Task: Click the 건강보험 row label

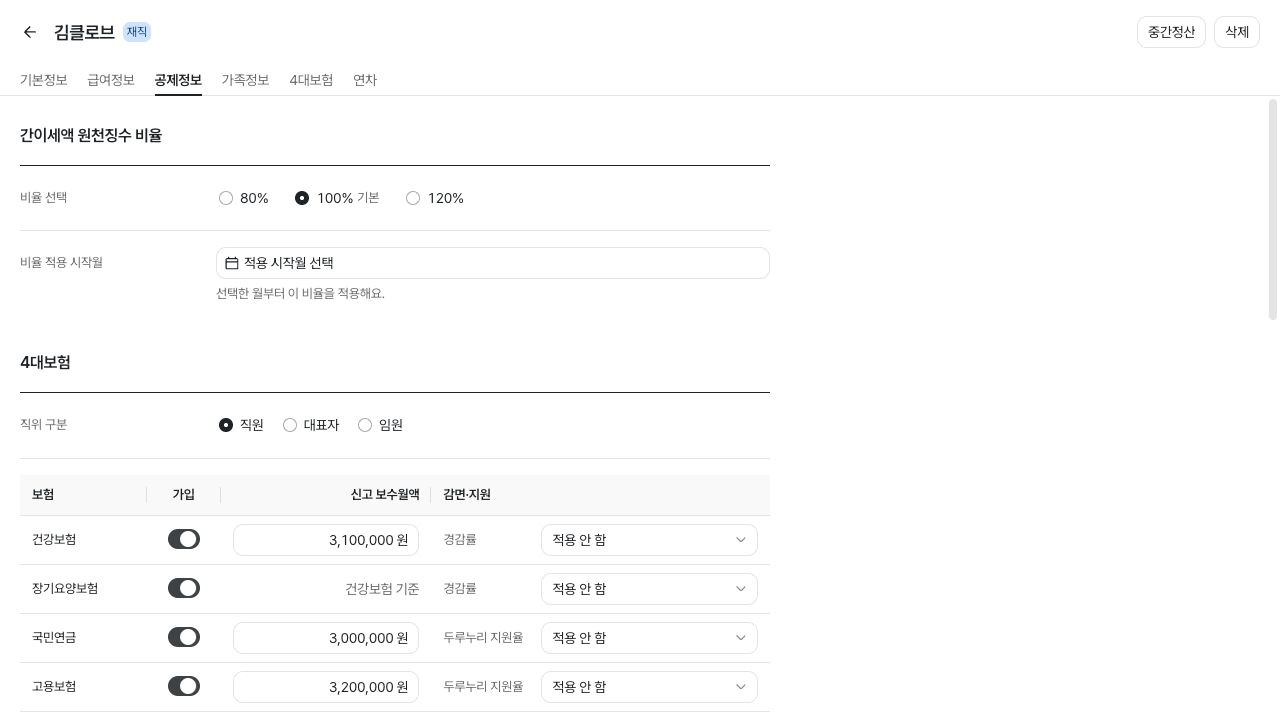Action: point(54,540)
